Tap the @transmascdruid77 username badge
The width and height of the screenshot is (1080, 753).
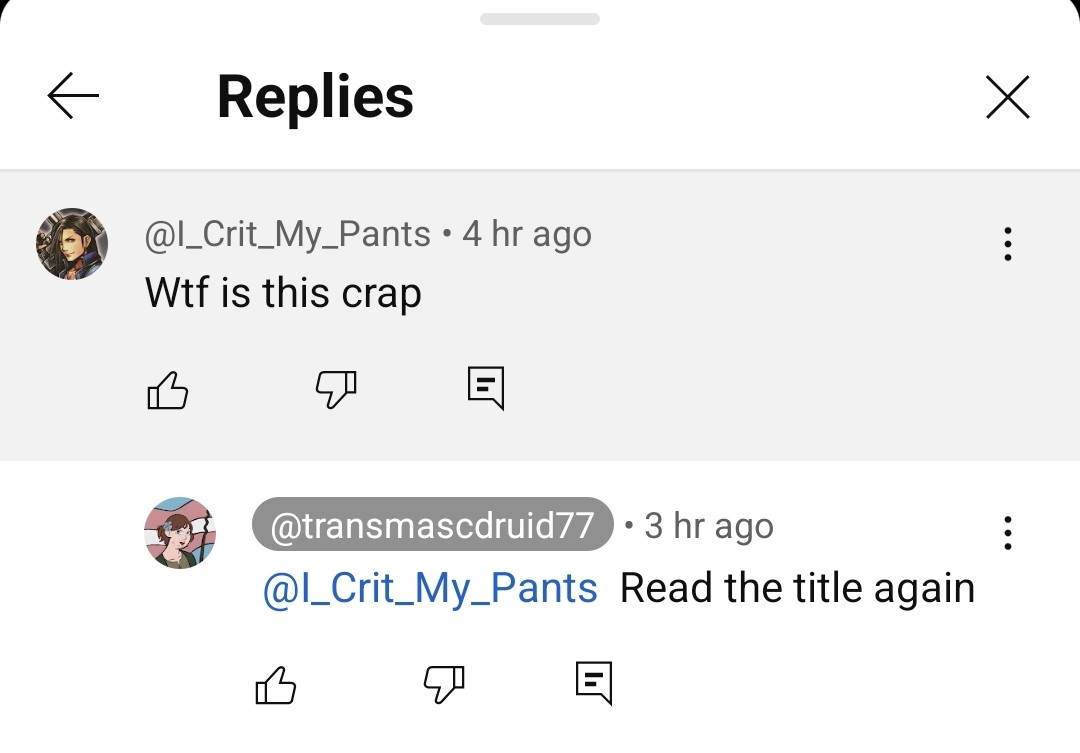(432, 525)
